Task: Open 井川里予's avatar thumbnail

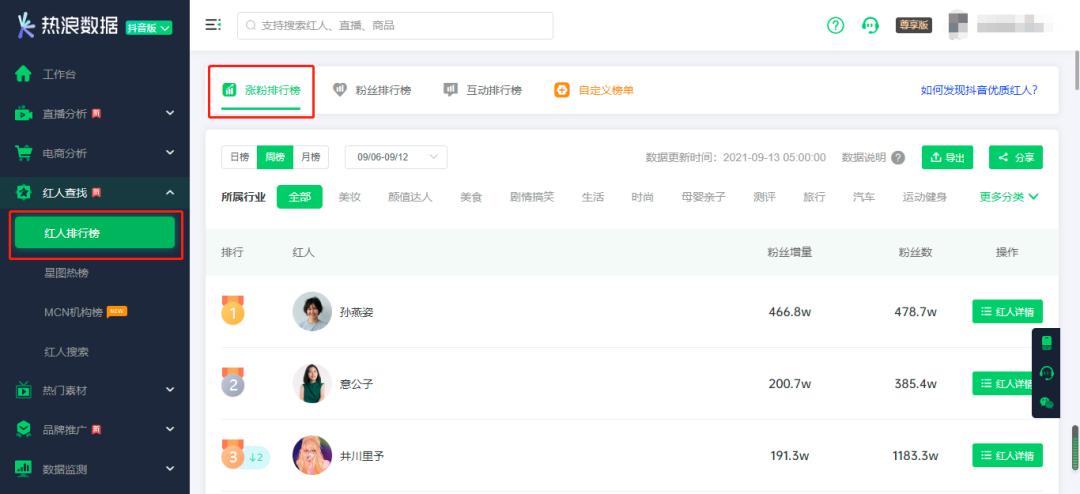Action: (312, 455)
